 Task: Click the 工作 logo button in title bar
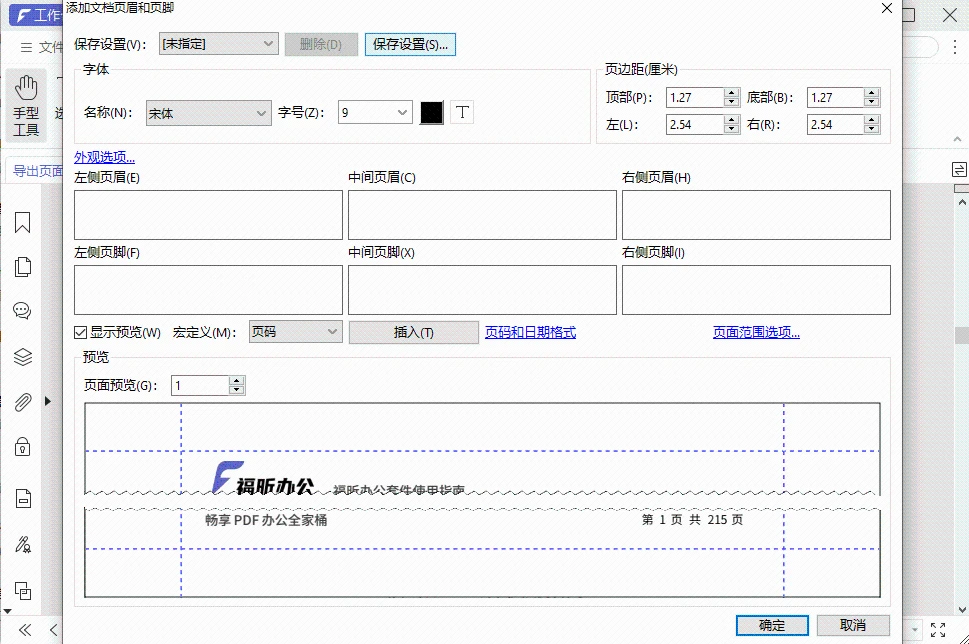(x=37, y=15)
